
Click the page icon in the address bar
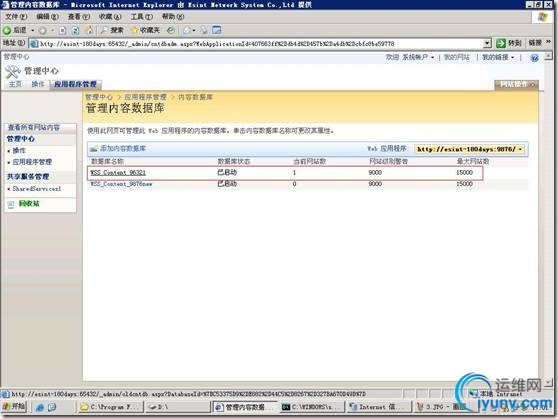[x=34, y=44]
